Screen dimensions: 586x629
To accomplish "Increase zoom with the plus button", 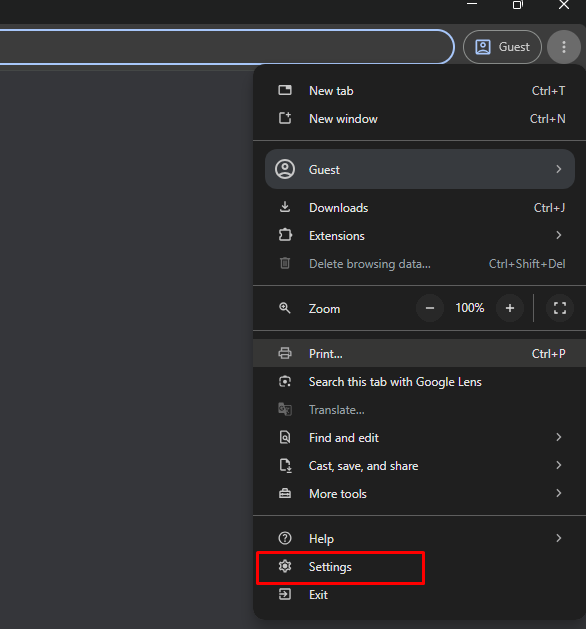I will [x=510, y=308].
